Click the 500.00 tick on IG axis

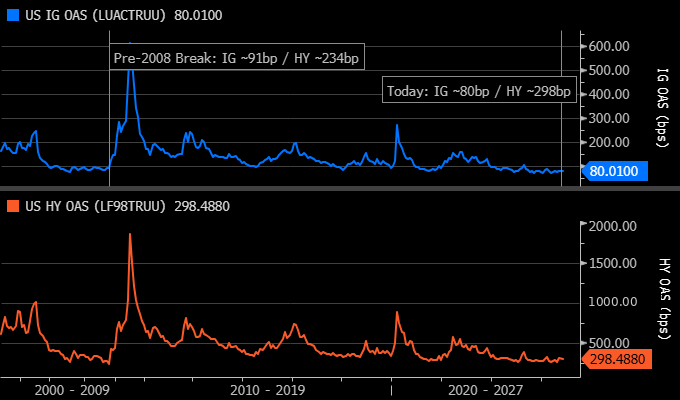609,70
